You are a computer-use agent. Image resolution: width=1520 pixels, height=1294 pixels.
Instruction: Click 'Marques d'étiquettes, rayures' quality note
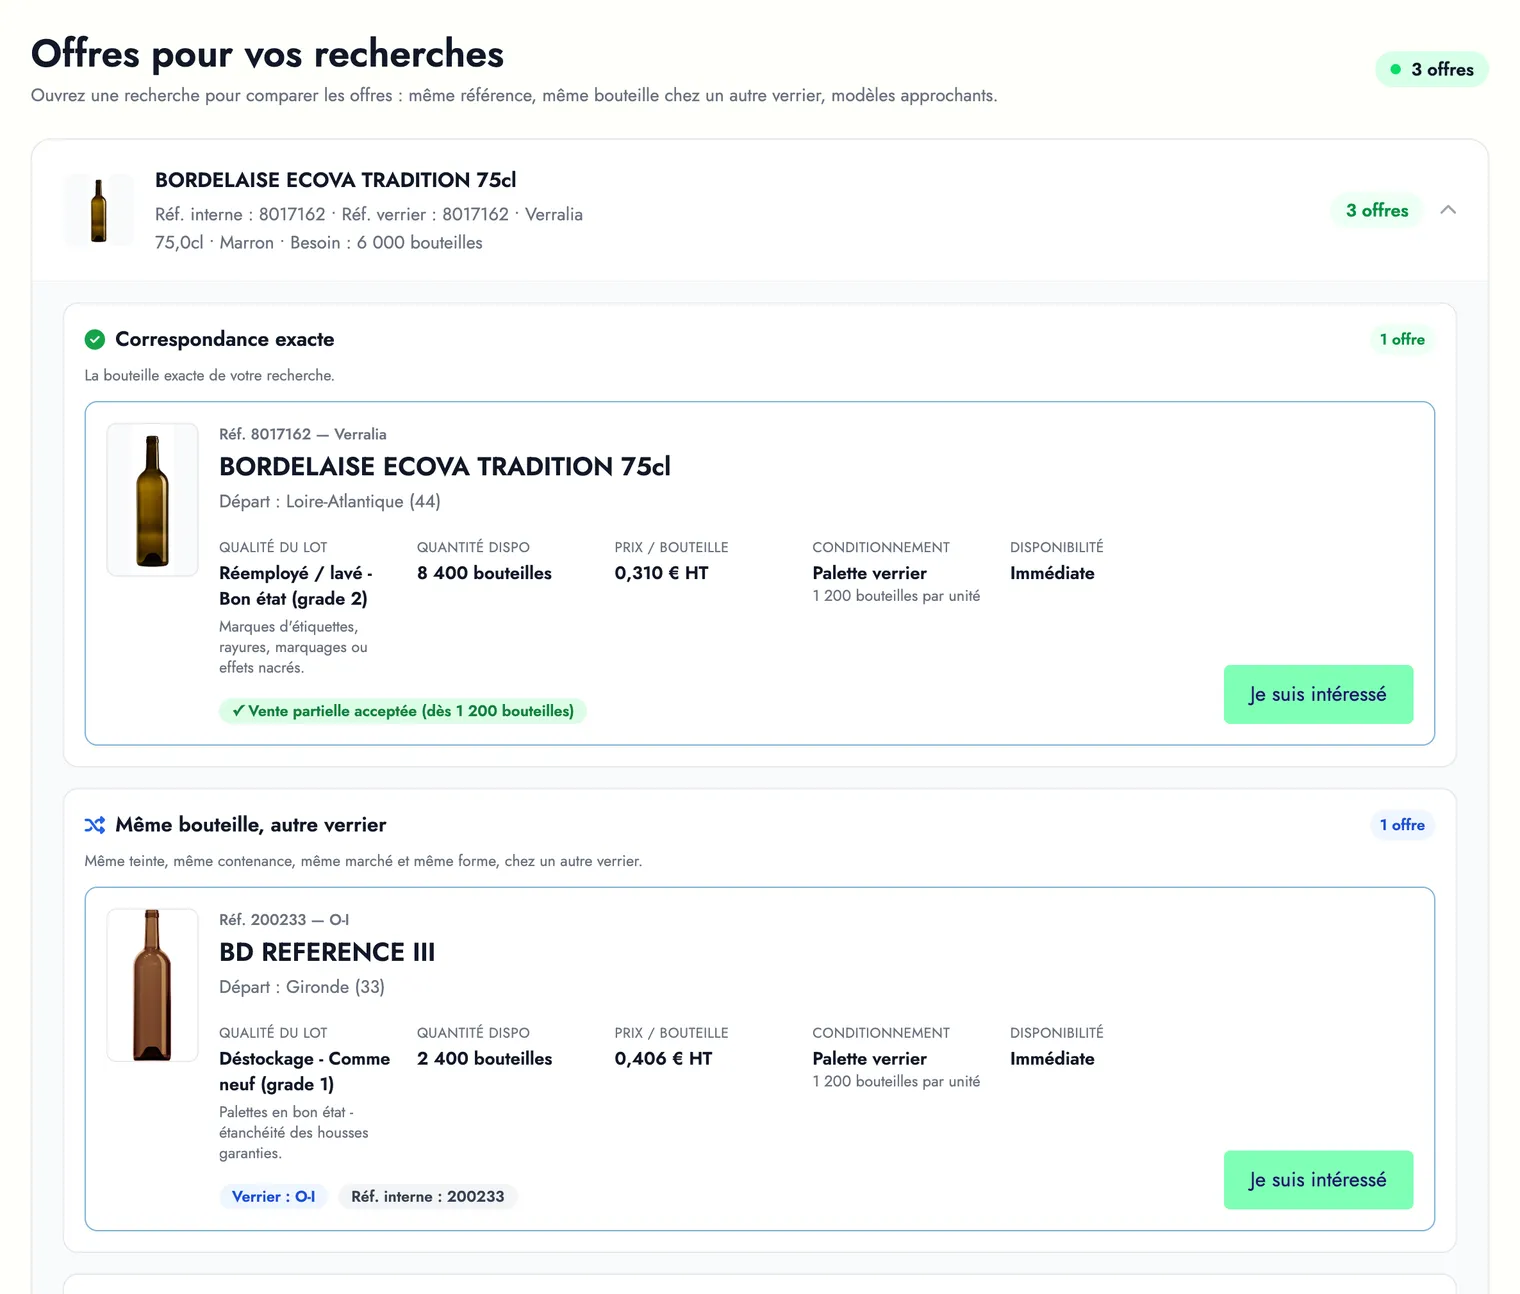pyautogui.click(x=293, y=647)
